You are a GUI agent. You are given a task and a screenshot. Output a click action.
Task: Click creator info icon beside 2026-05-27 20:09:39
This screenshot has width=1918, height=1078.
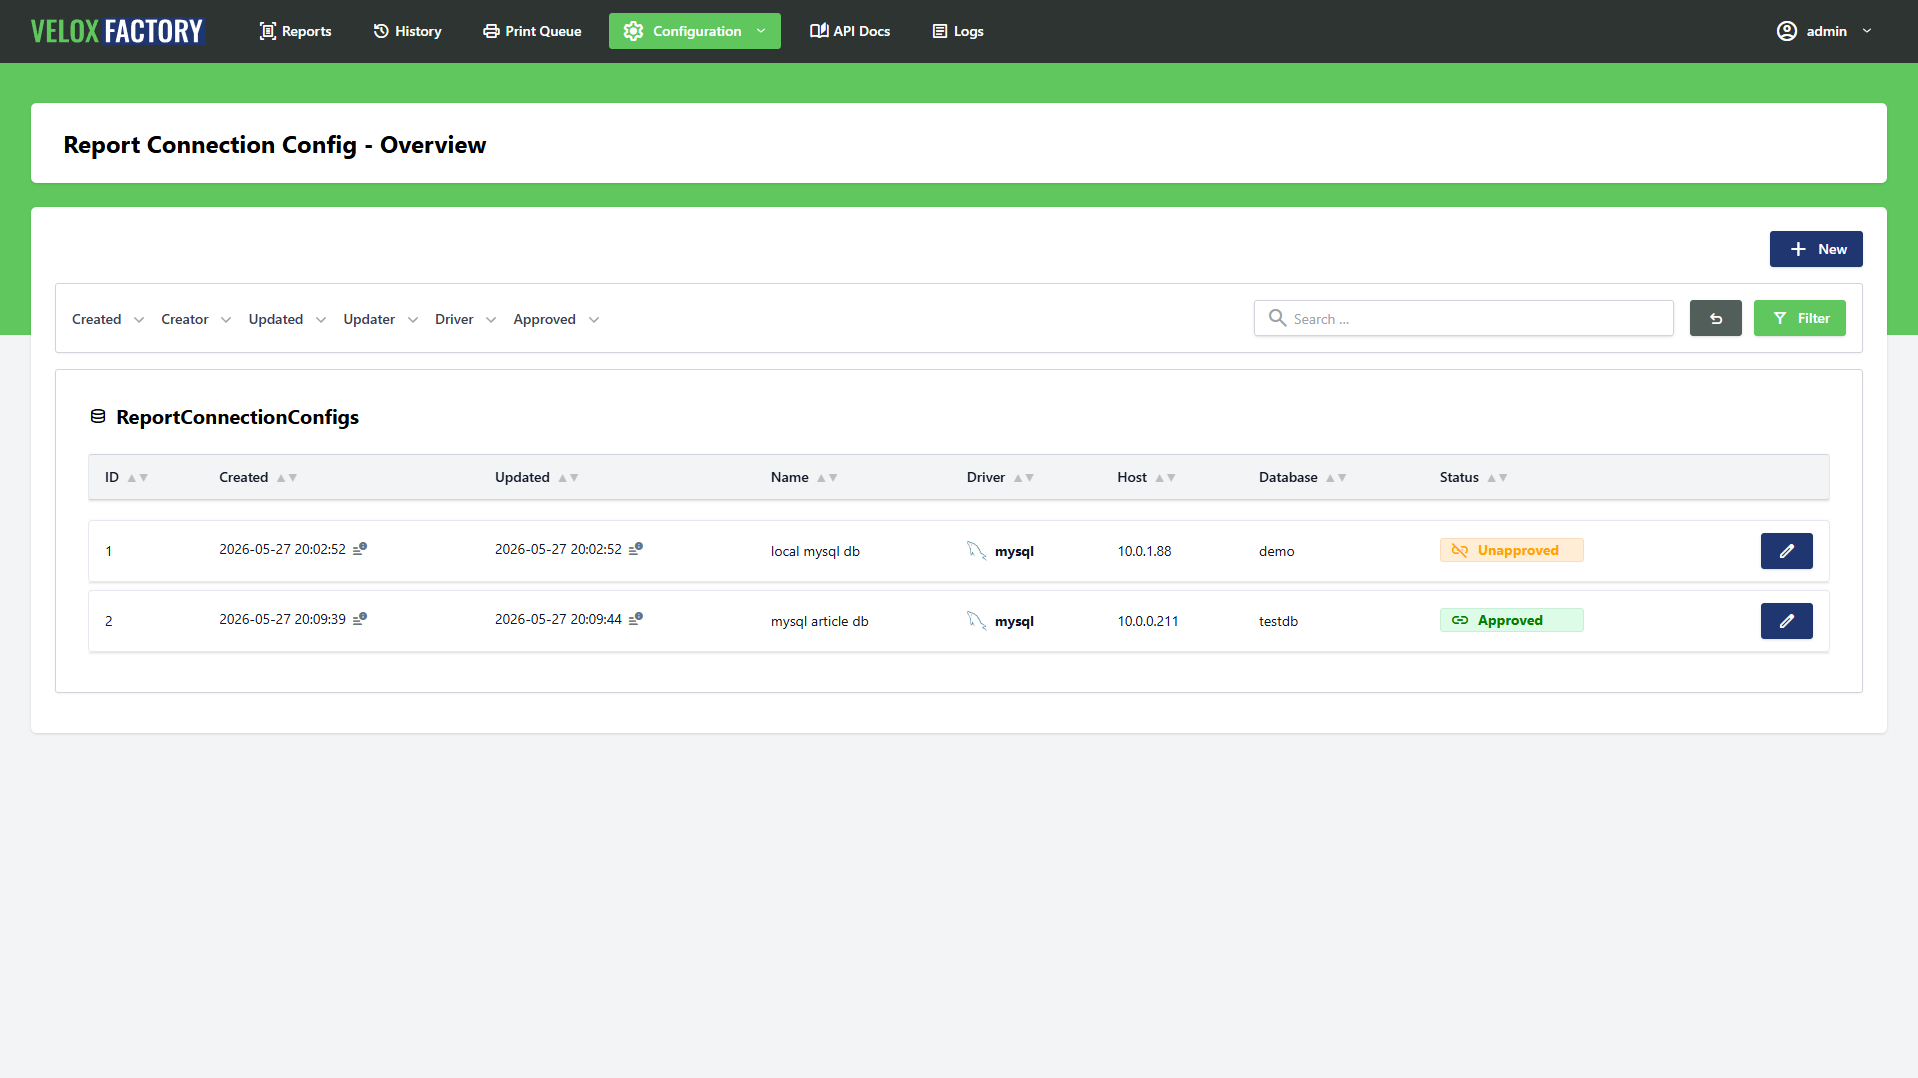pos(360,618)
